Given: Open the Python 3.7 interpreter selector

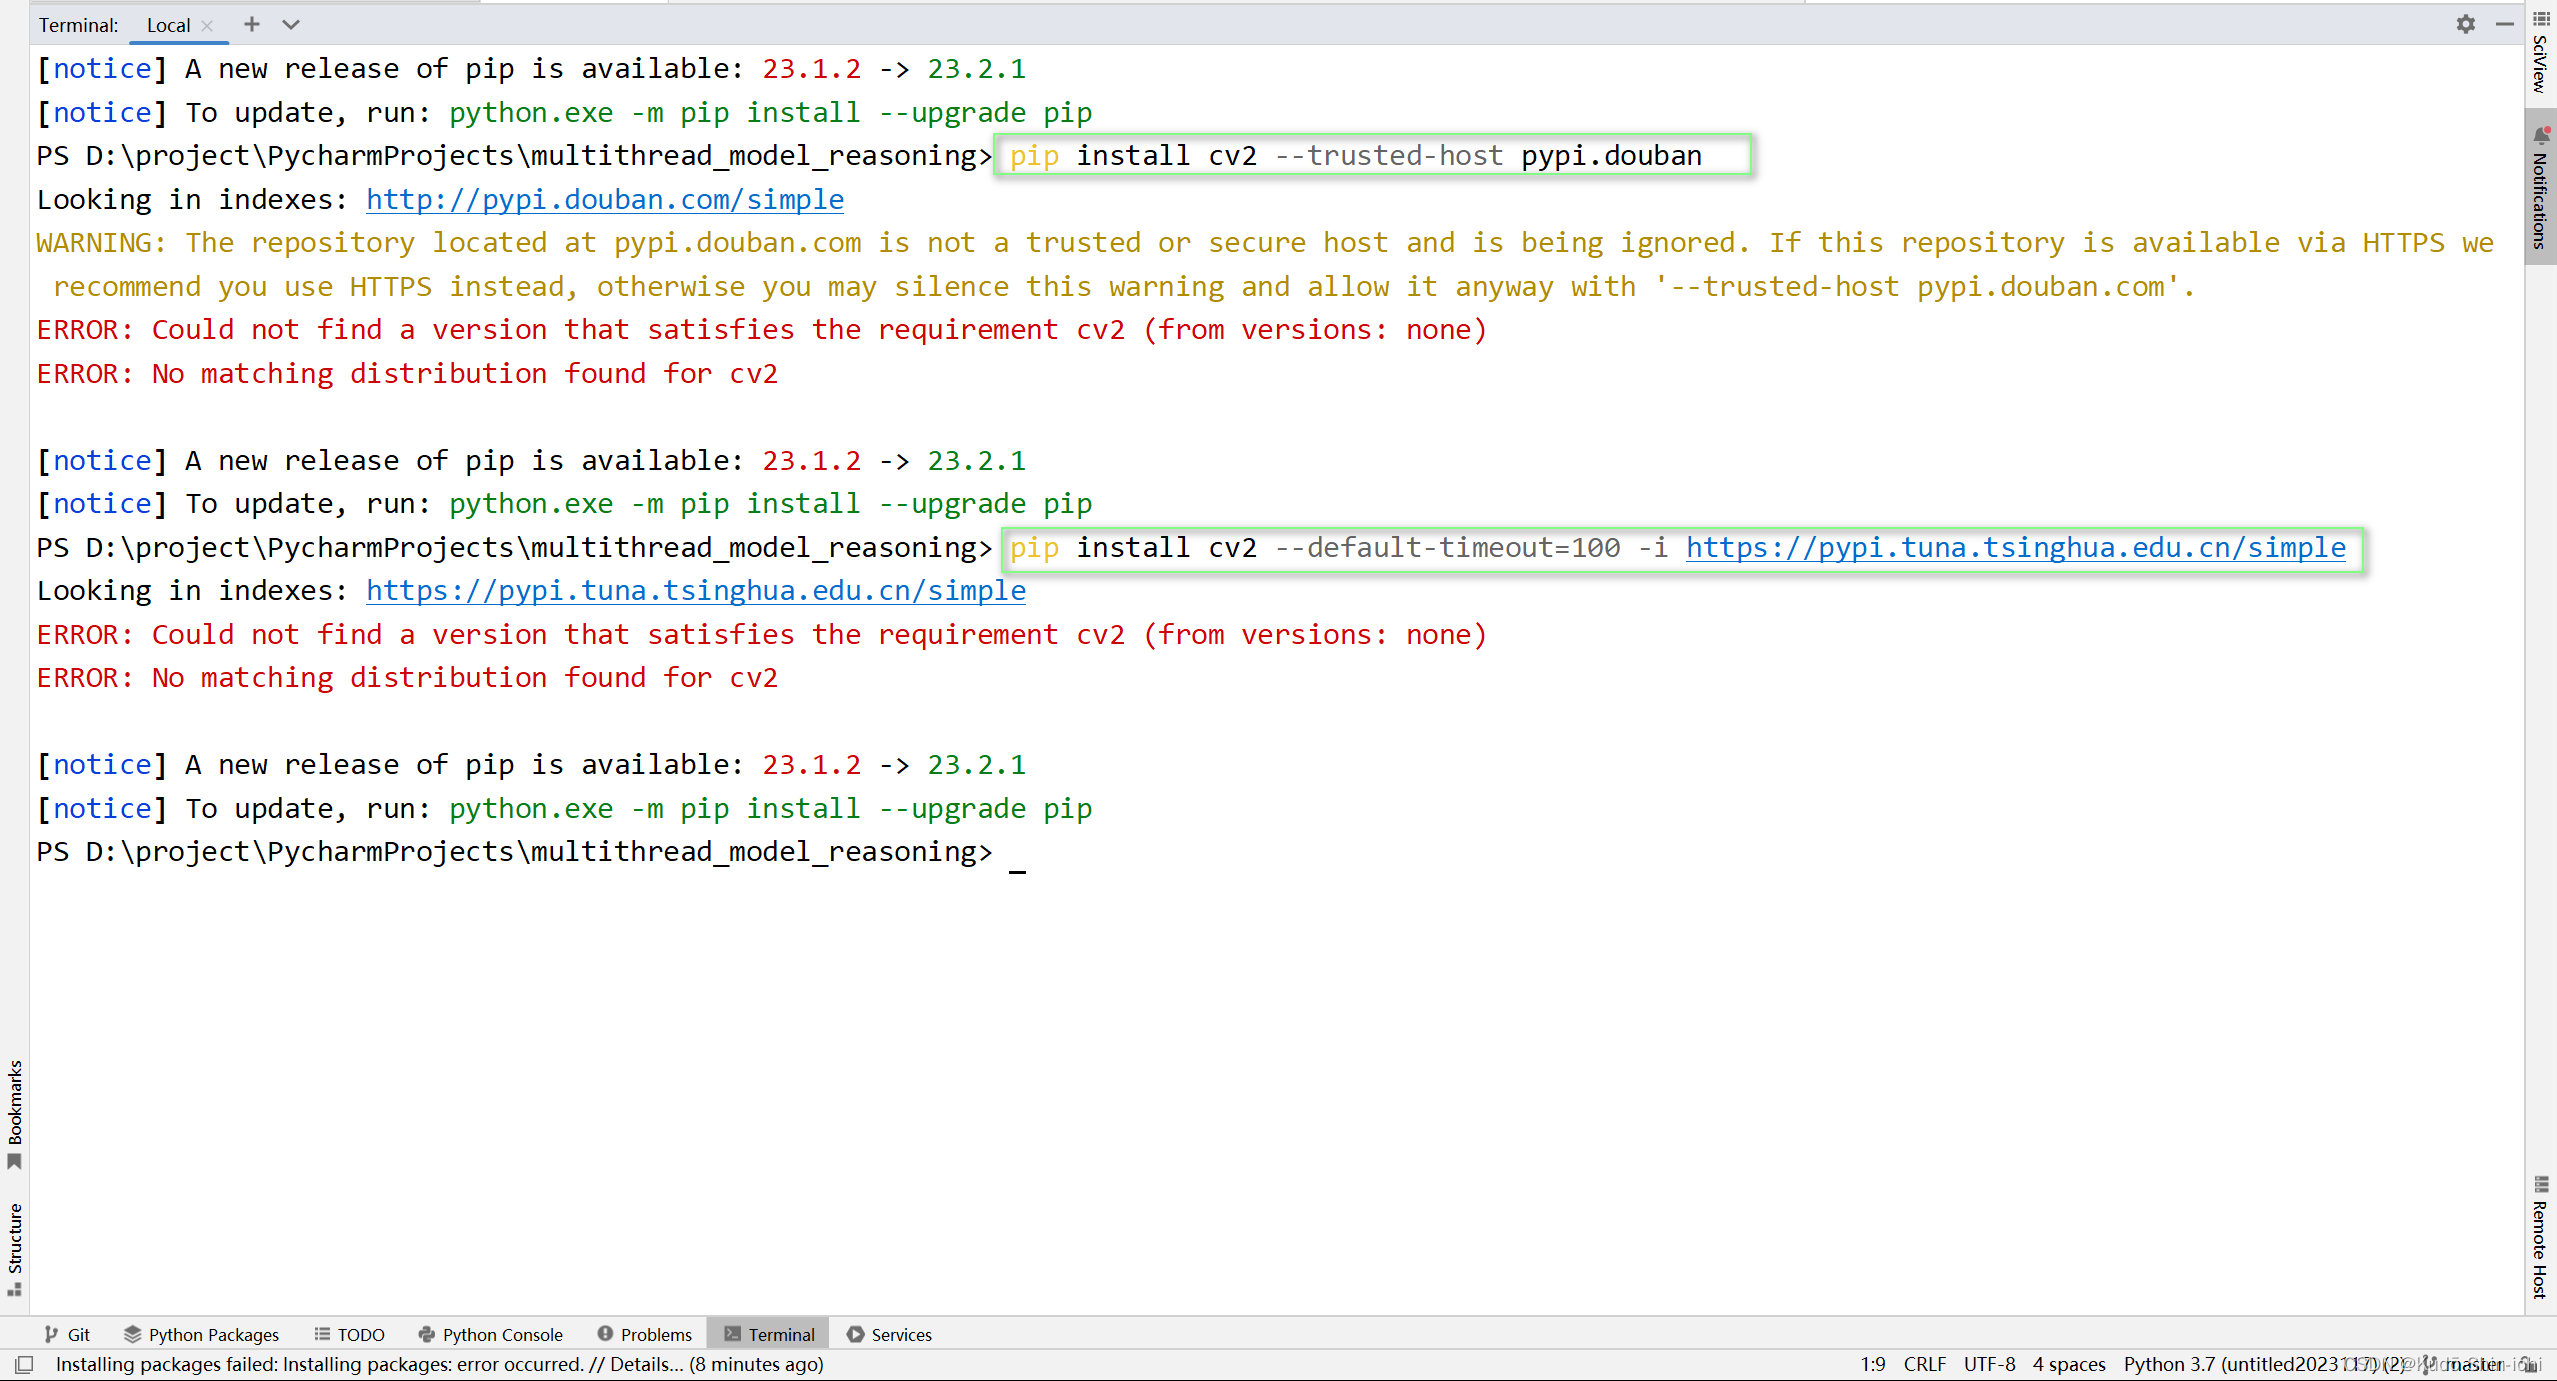Looking at the screenshot, I should 2264,1364.
